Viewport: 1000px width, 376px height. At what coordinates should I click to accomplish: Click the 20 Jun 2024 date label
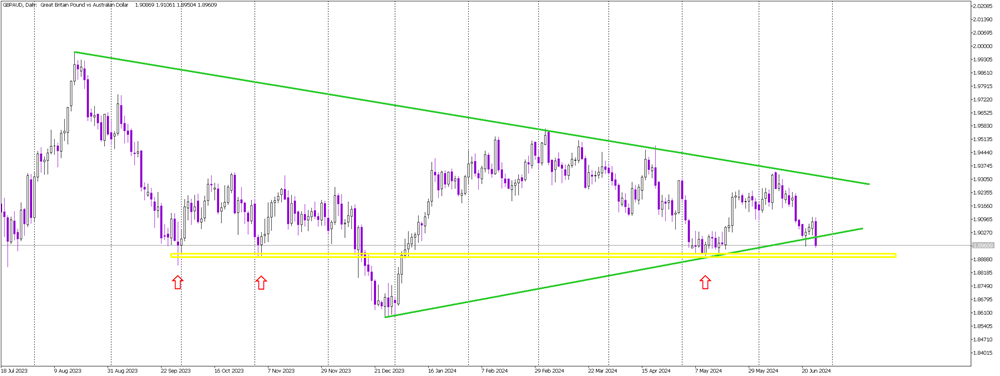point(816,370)
